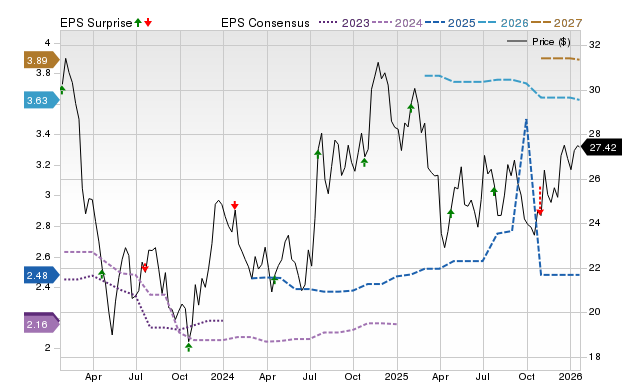Click the brown 3.89 estimate tag
640x382 pixels.
[x=42, y=60]
